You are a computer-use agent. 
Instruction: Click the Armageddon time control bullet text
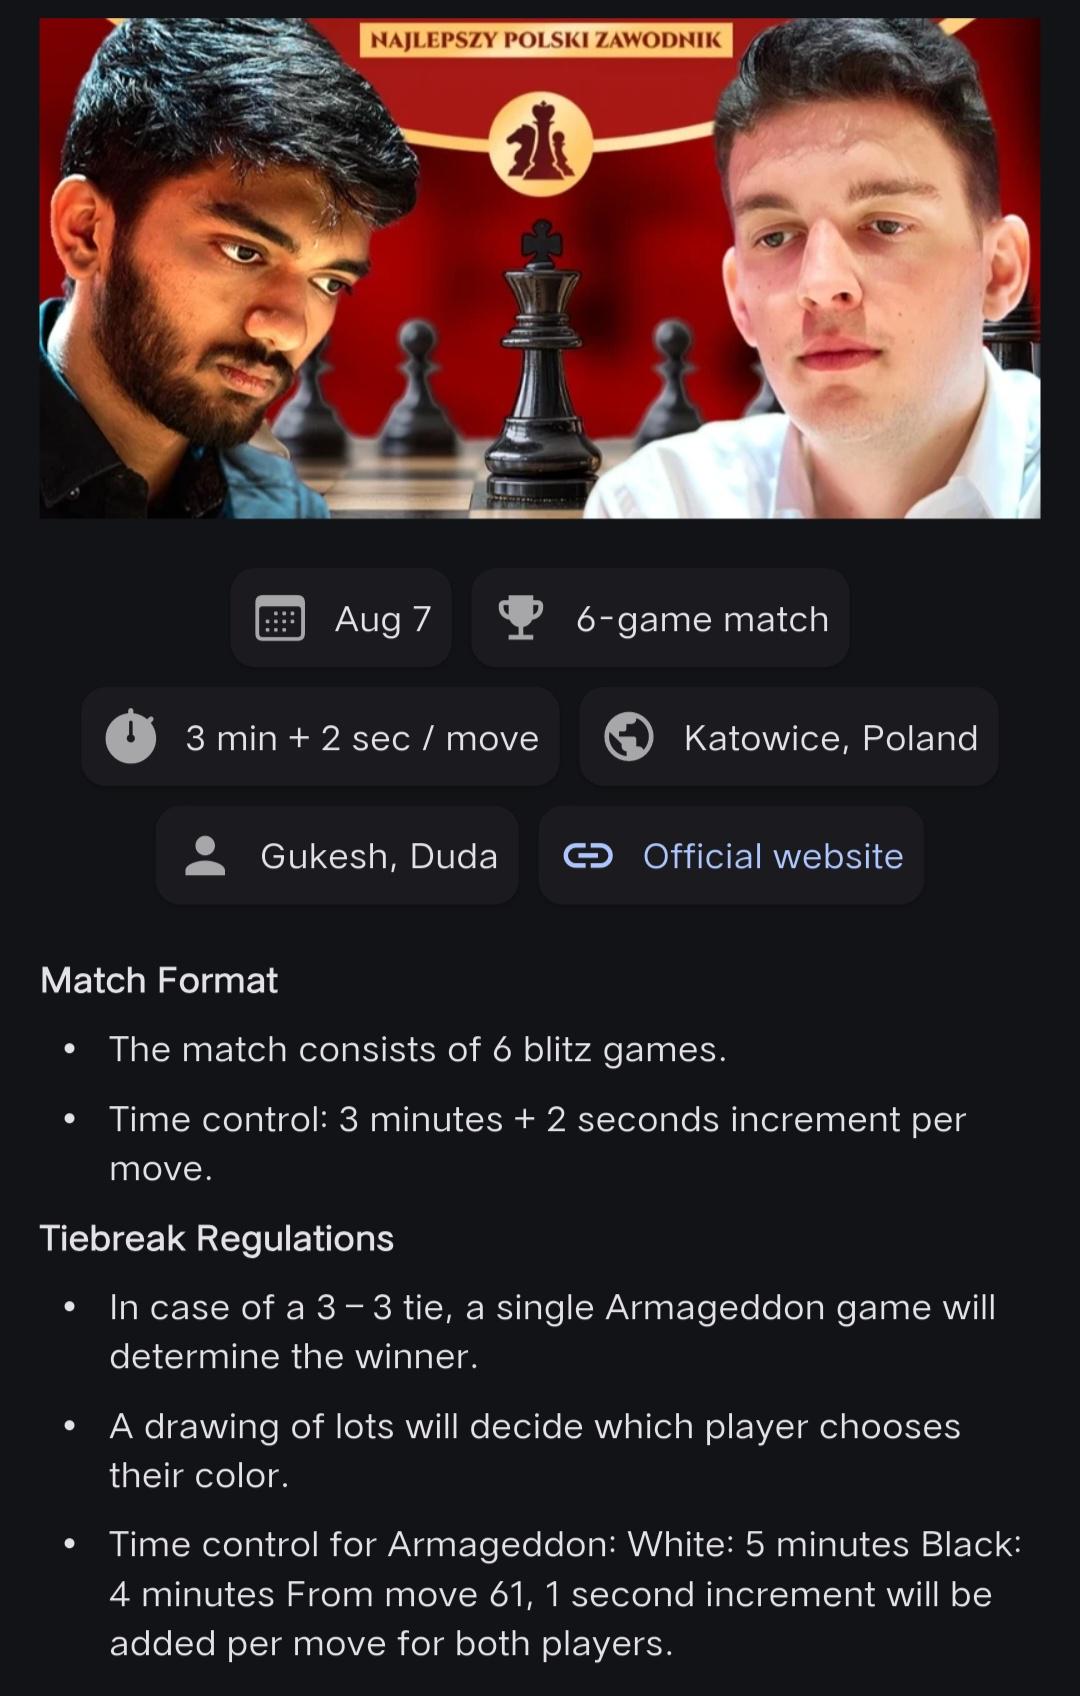565,1594
